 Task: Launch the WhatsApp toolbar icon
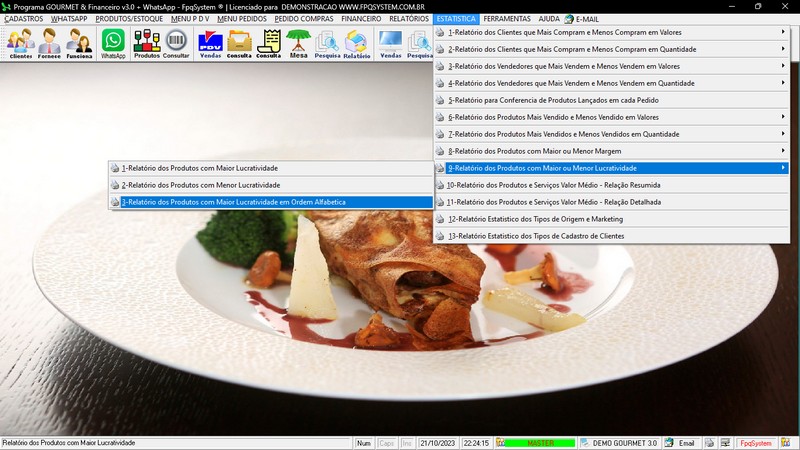[x=113, y=43]
